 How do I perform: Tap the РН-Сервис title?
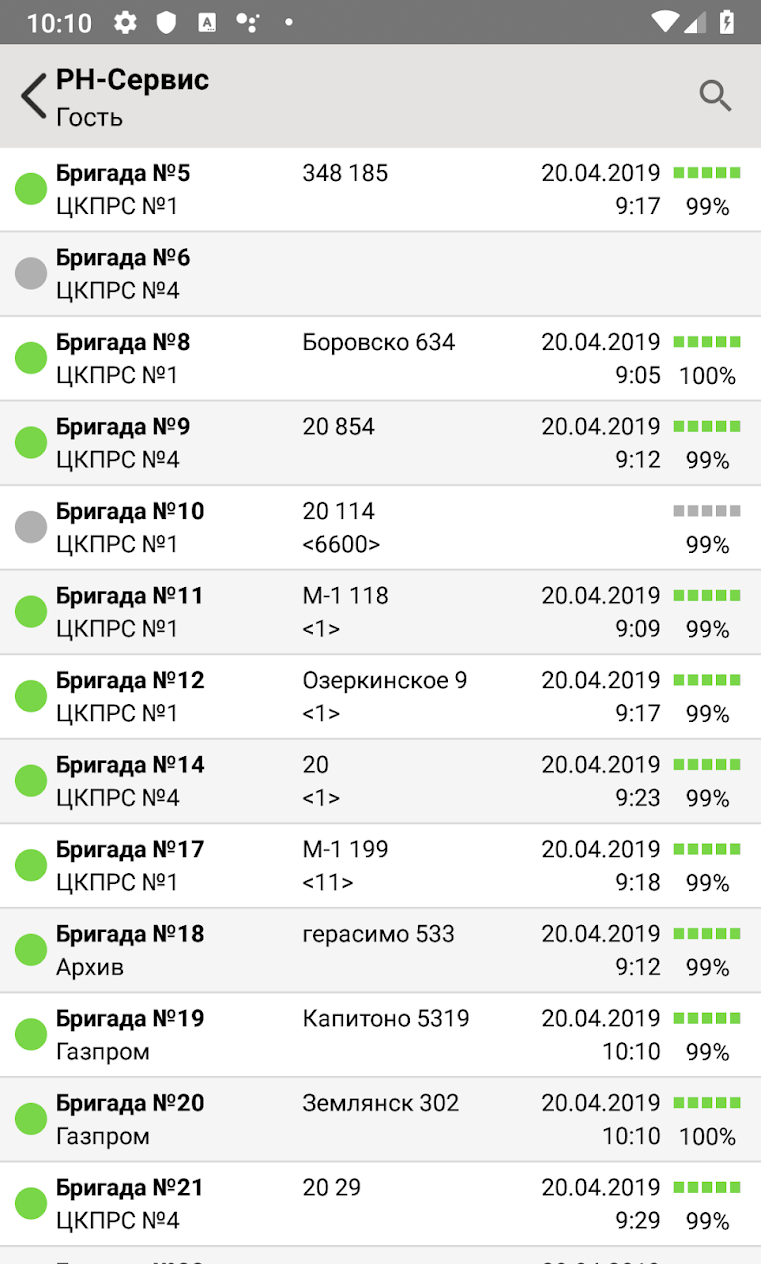point(133,80)
